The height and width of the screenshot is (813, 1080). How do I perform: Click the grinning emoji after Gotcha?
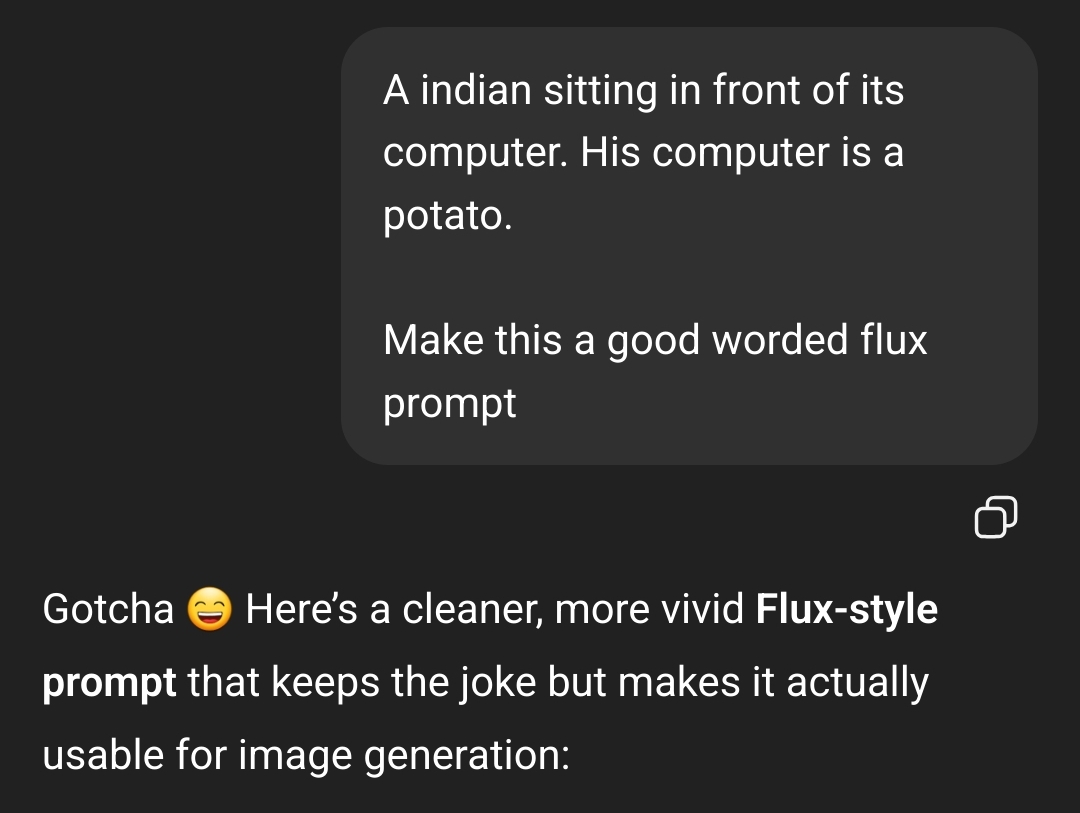209,609
